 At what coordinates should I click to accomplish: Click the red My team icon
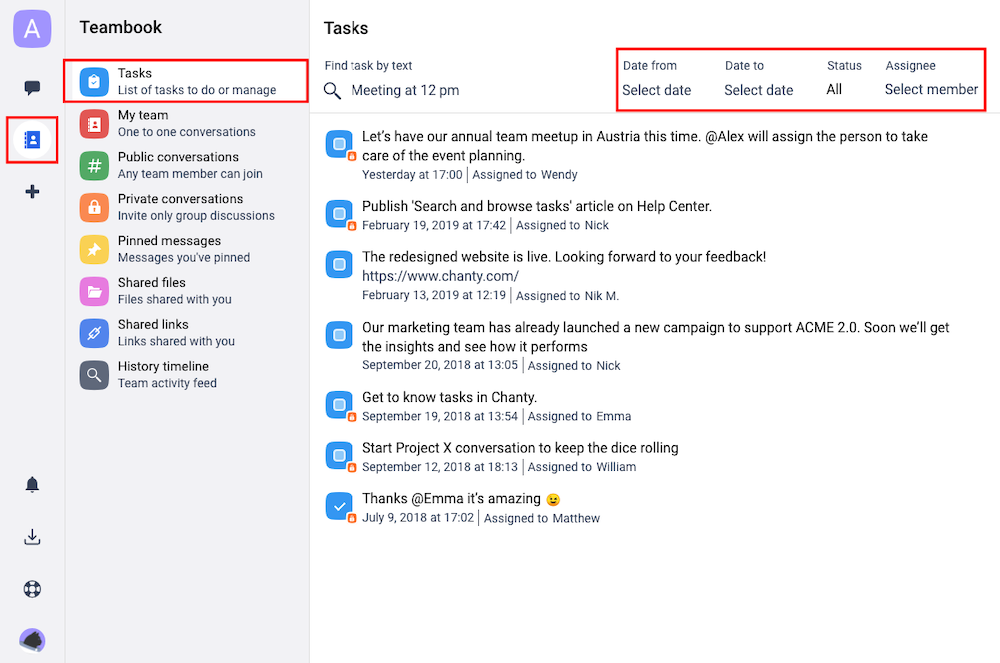click(94, 124)
